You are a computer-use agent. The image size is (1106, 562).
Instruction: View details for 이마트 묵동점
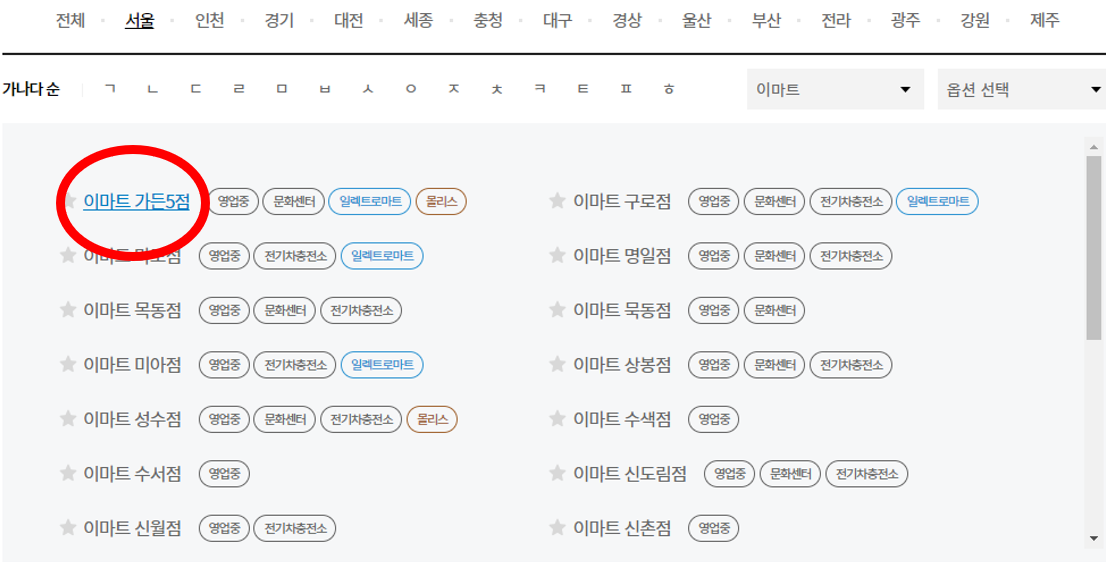(x=622, y=310)
